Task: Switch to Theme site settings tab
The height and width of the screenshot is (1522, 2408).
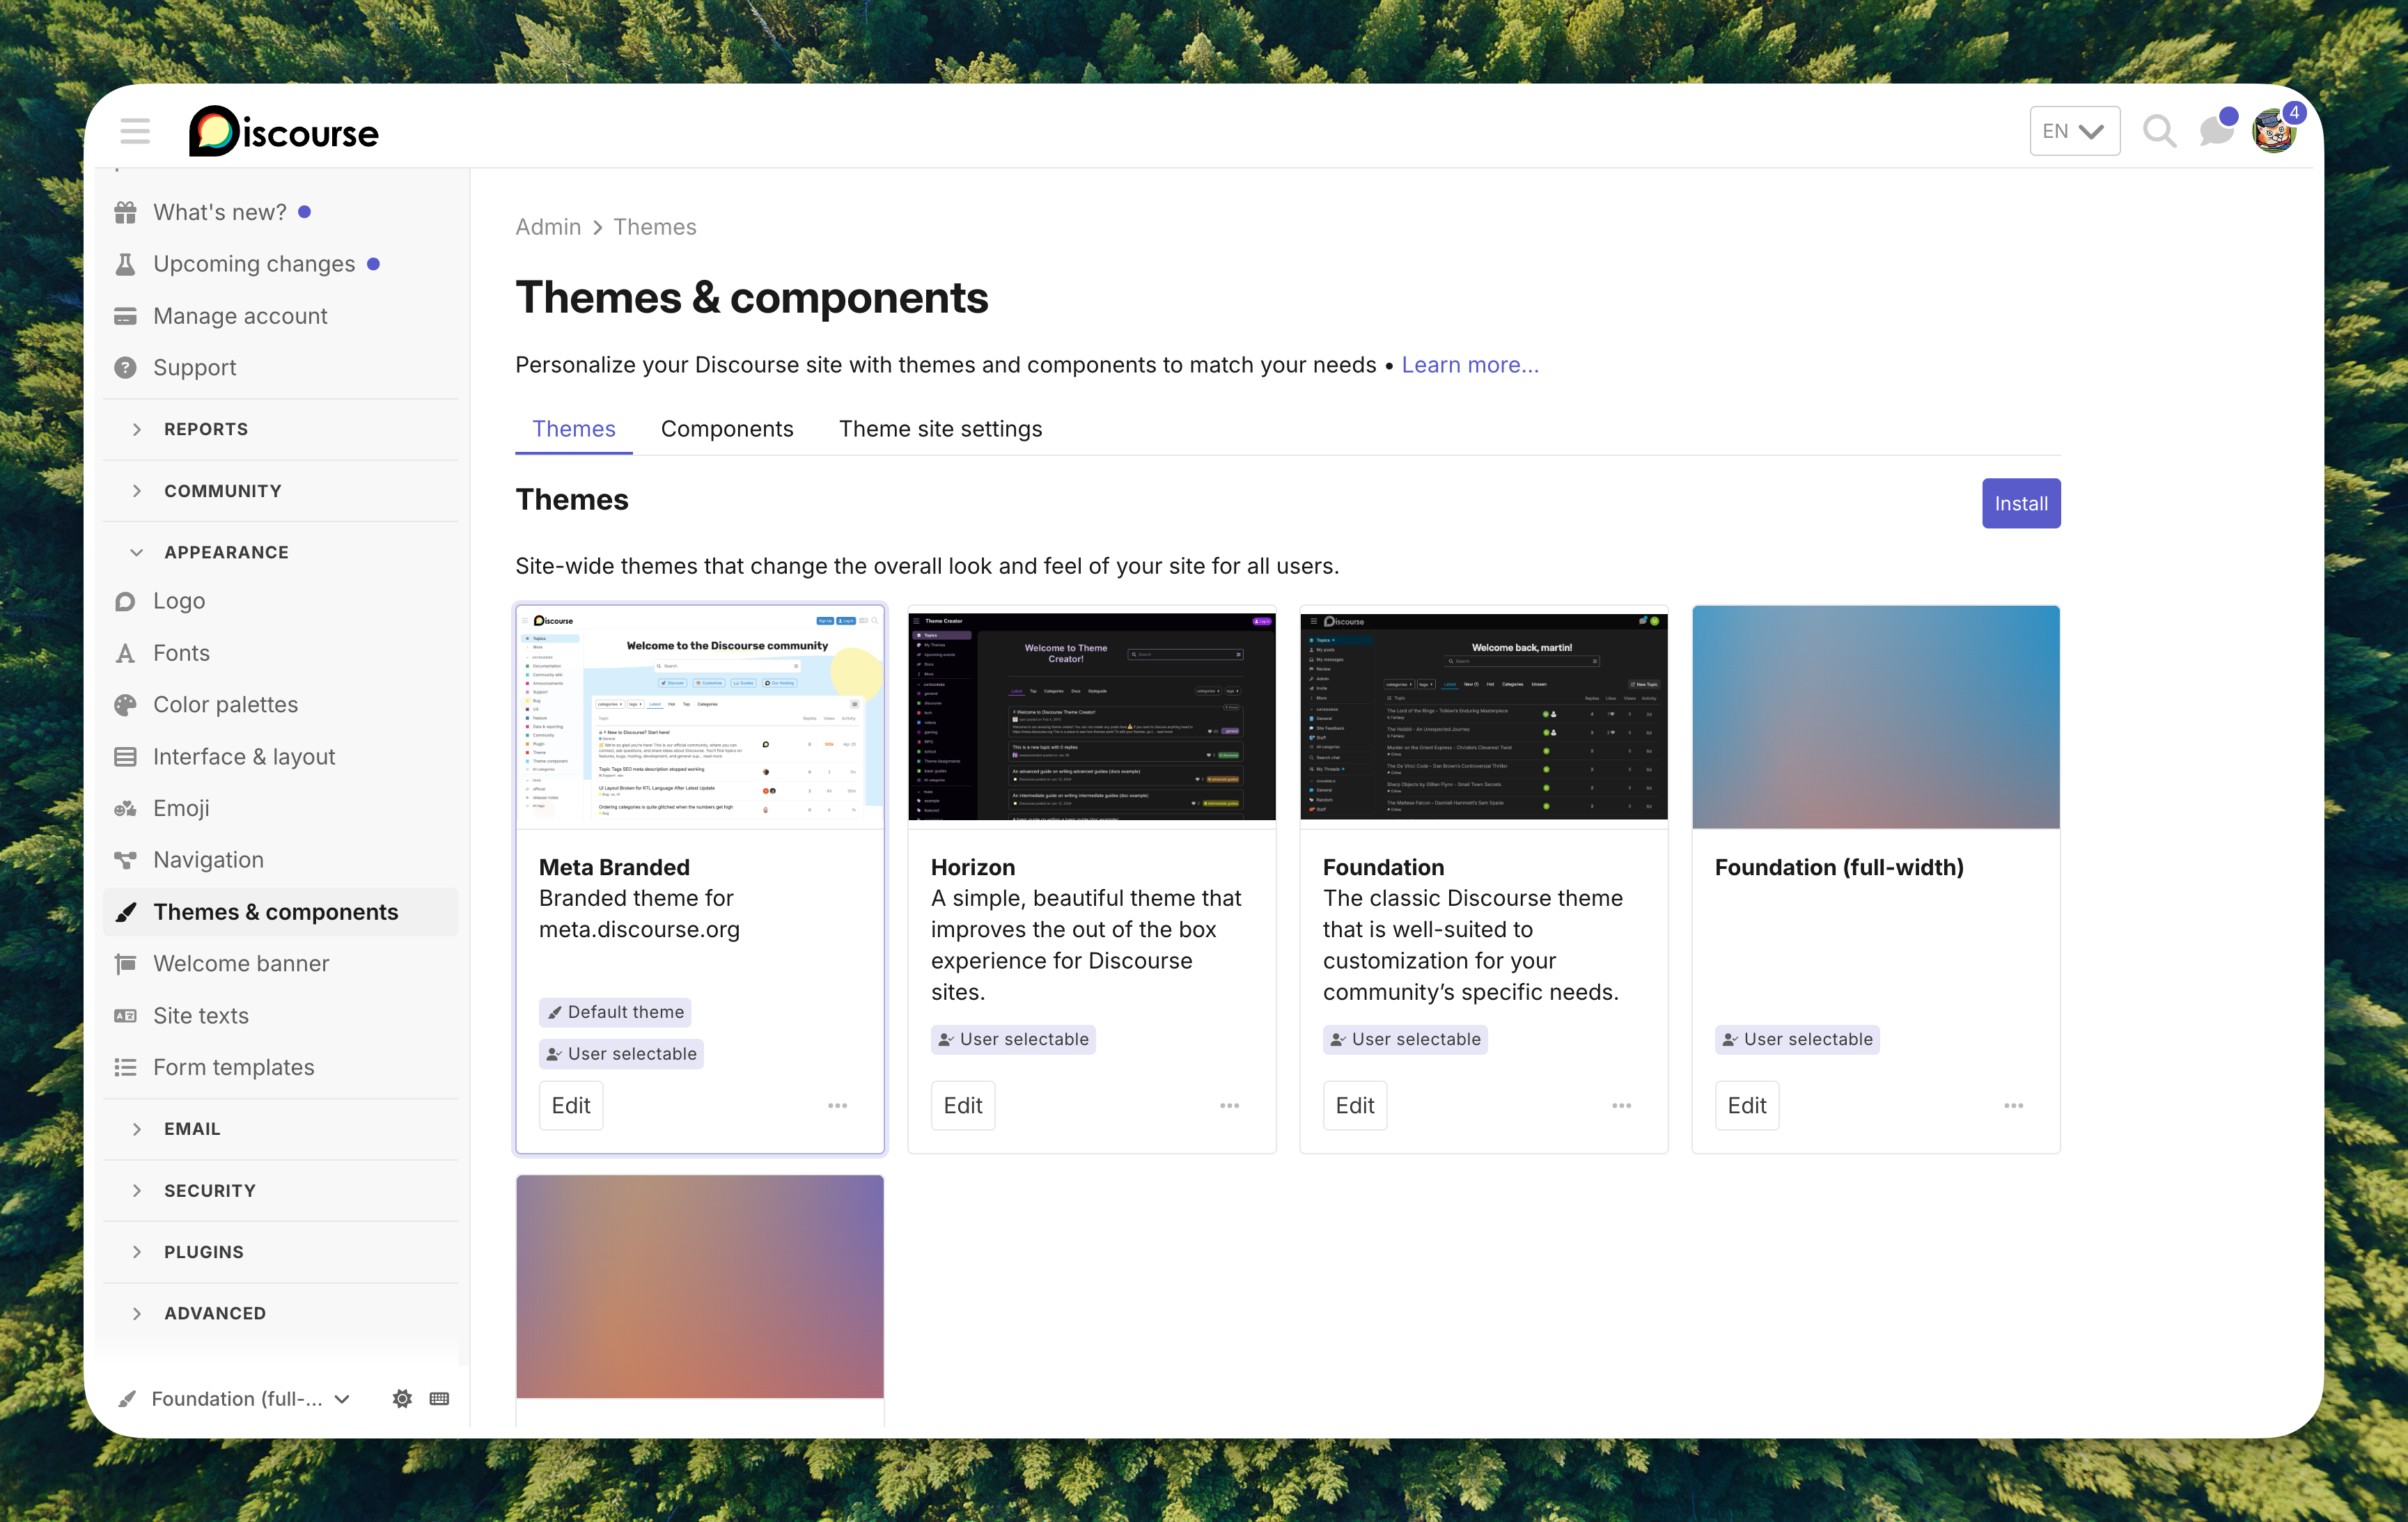Action: click(x=940, y=429)
